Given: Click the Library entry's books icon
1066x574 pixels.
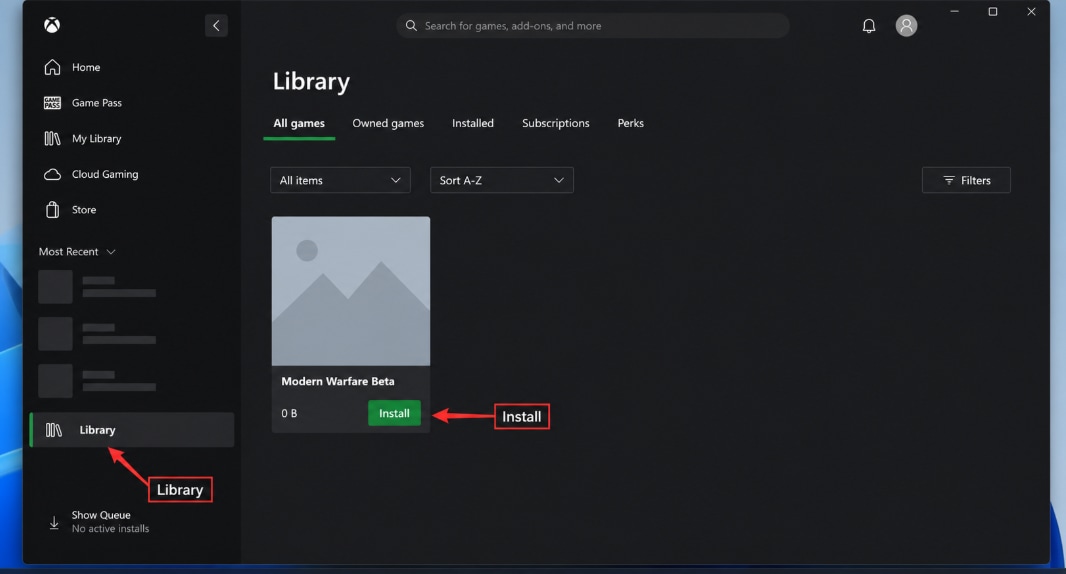Looking at the screenshot, I should (x=54, y=430).
